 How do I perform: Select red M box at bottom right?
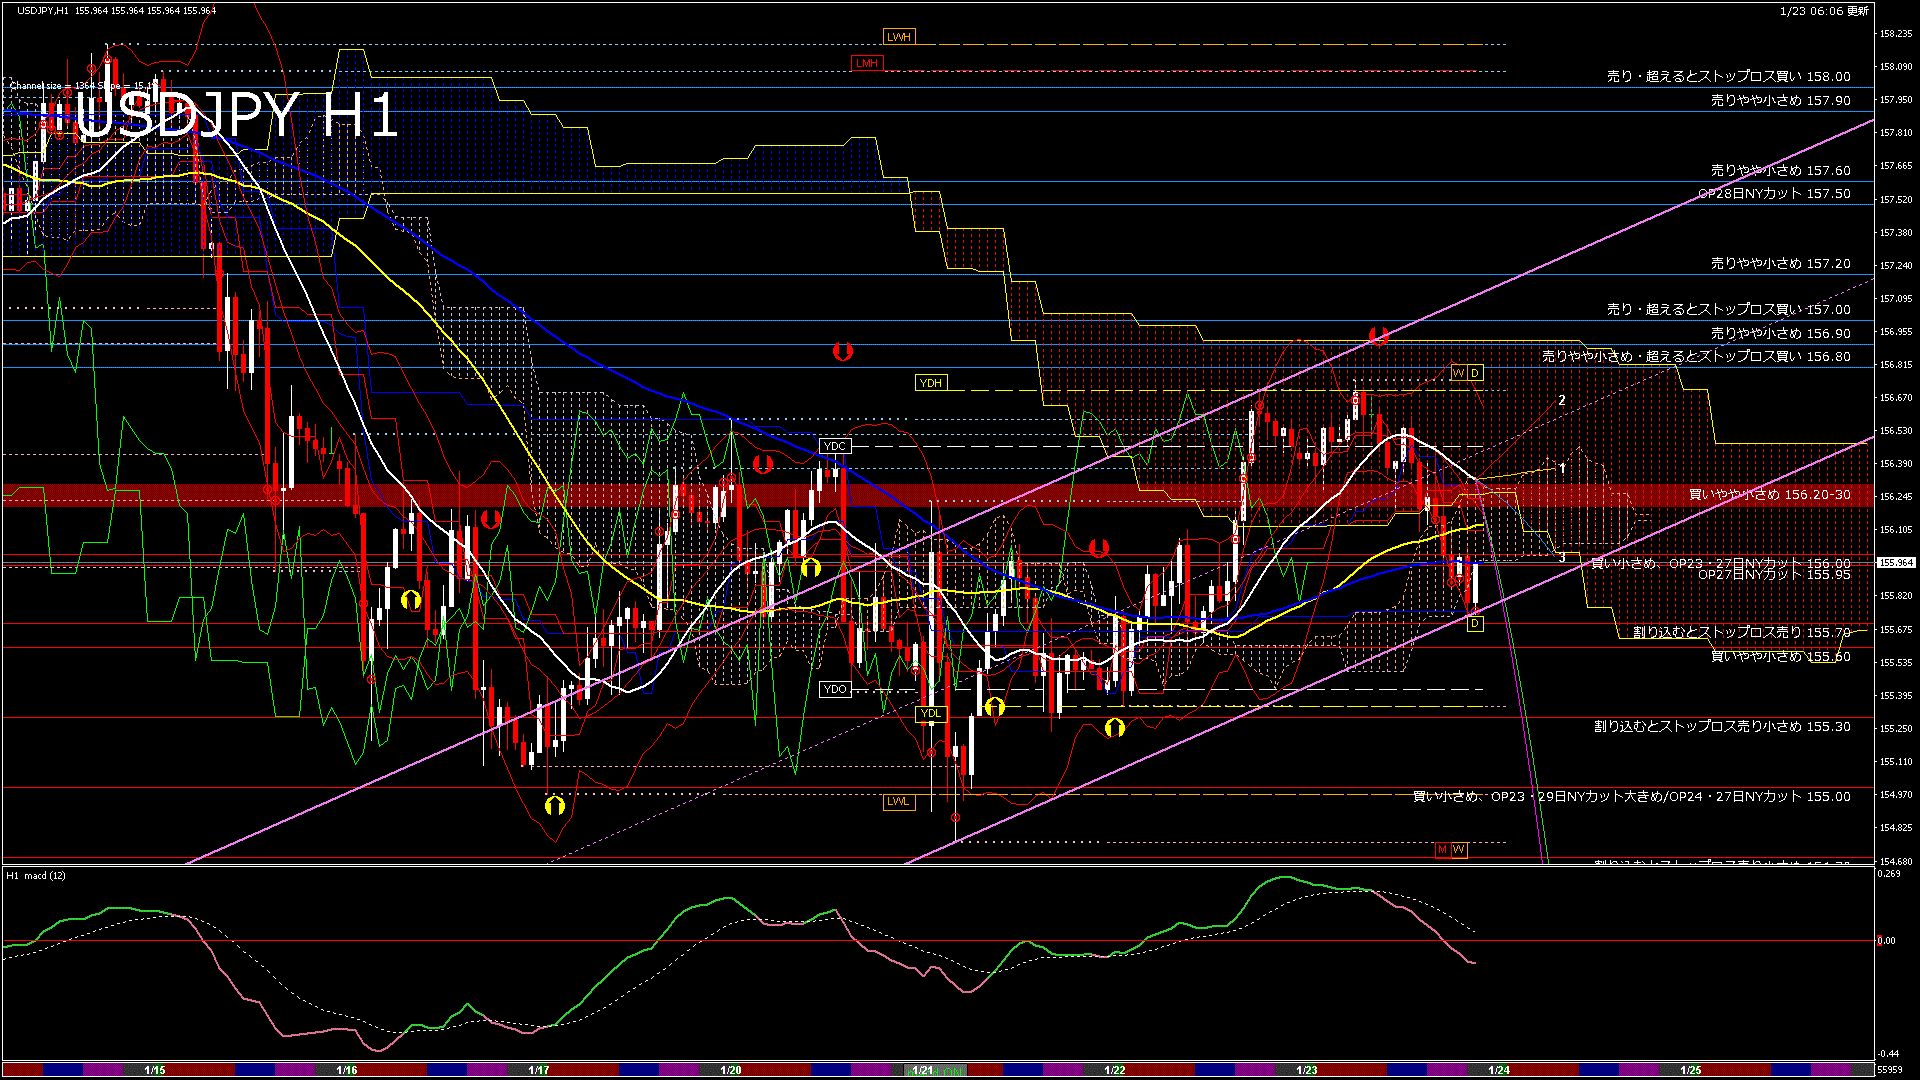point(1442,850)
